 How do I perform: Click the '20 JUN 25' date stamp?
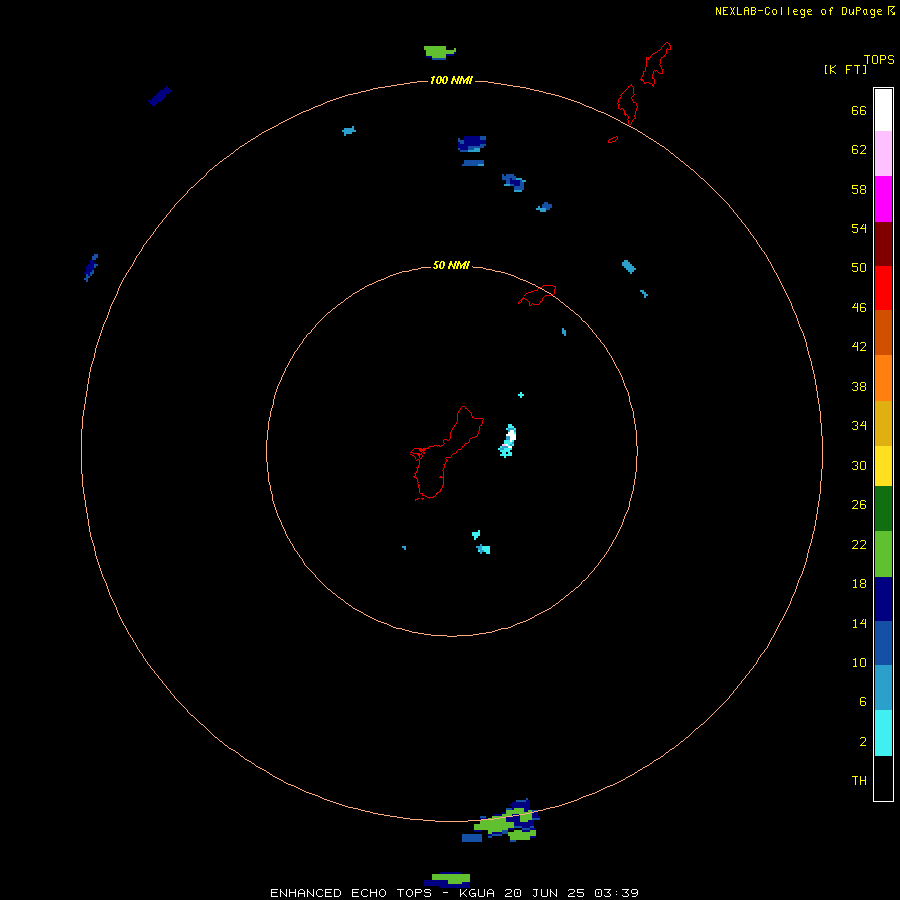(x=544, y=893)
